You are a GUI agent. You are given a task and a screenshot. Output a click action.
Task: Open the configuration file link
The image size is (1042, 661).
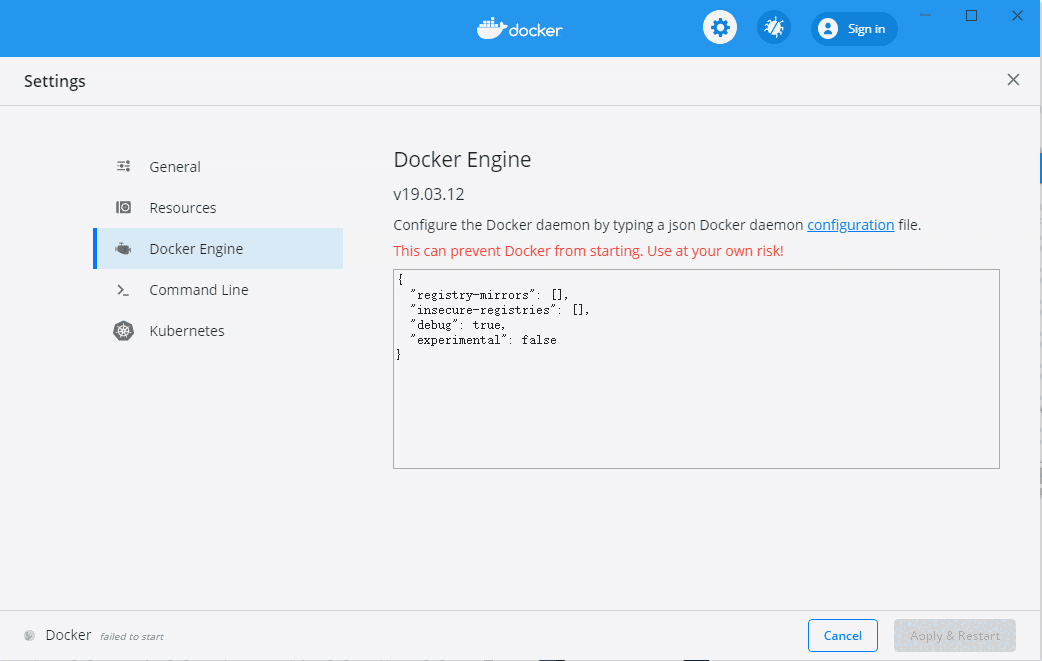click(850, 225)
